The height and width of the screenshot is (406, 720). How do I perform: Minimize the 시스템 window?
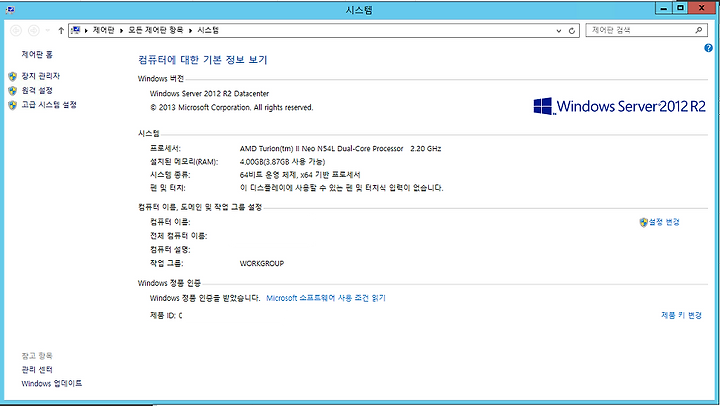[x=664, y=8]
